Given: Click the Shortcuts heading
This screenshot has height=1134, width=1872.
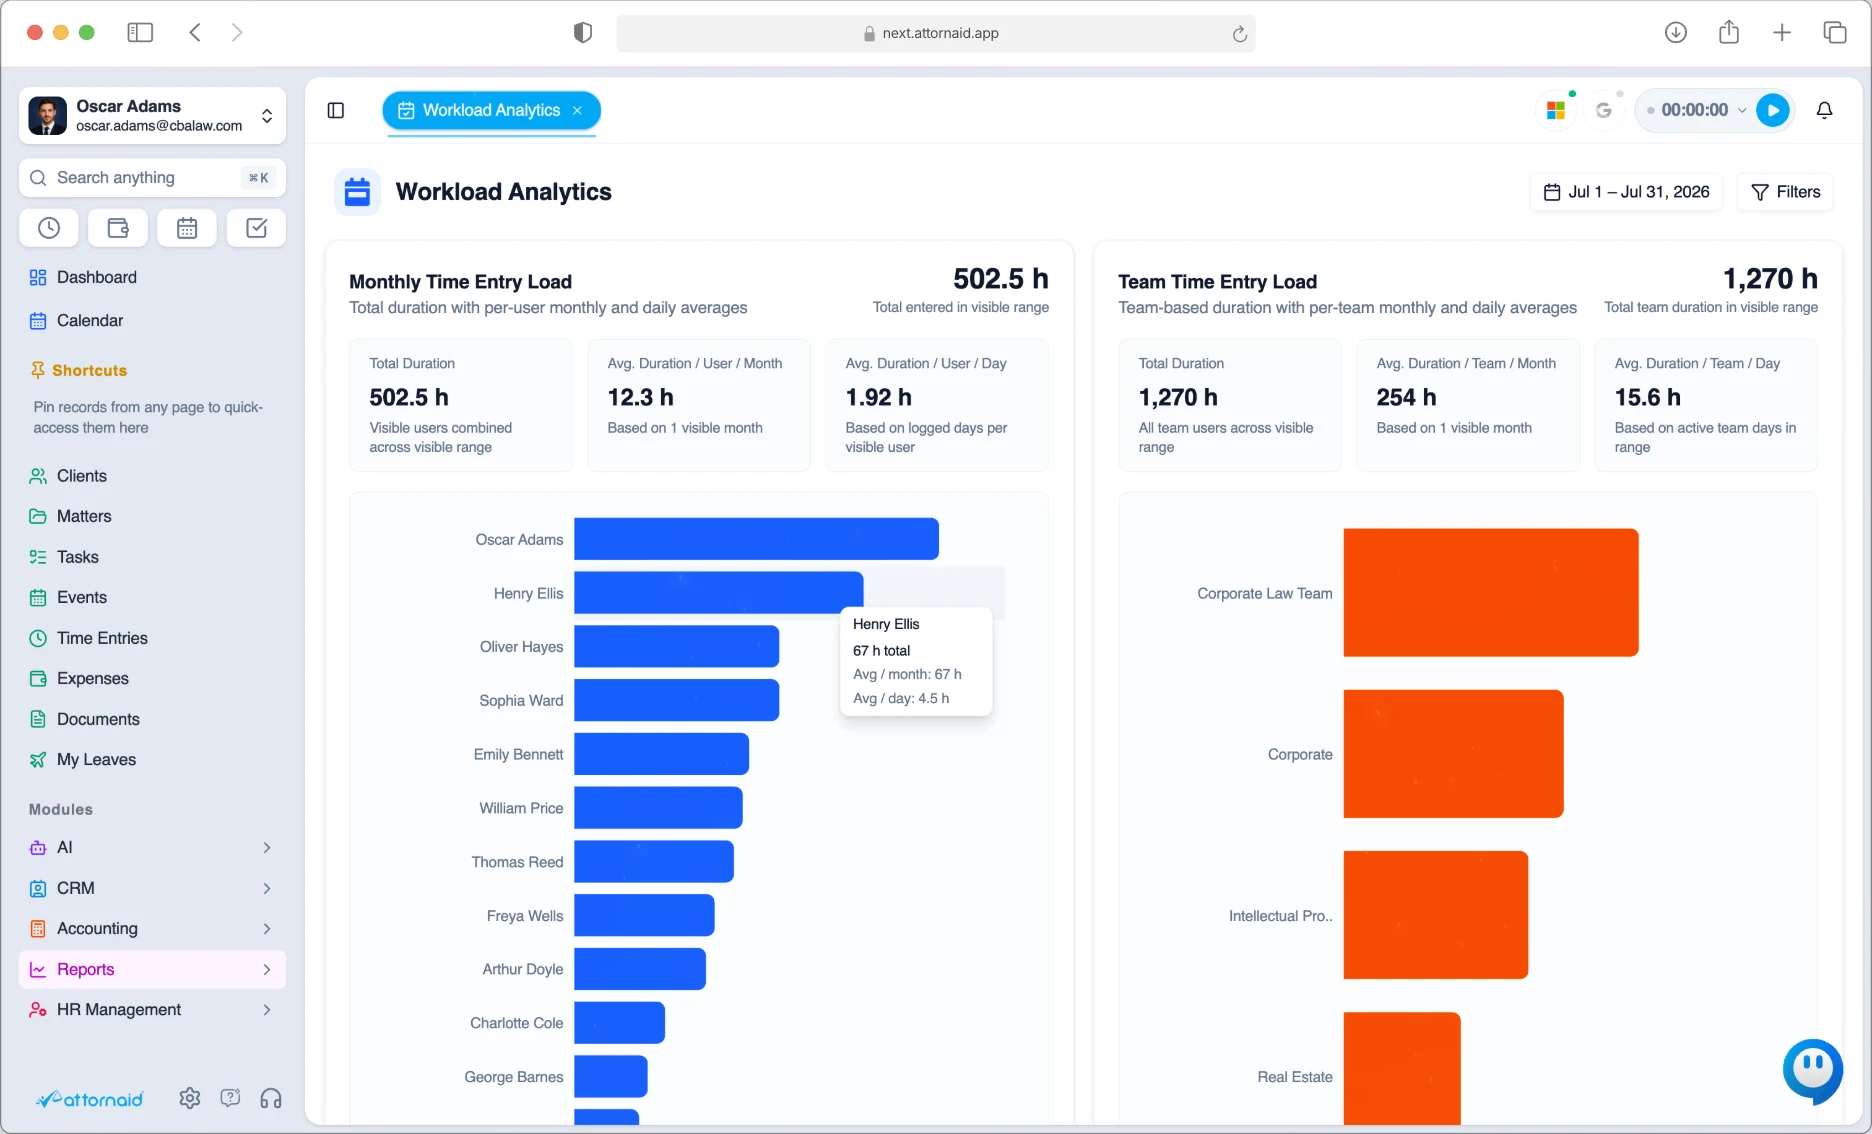Looking at the screenshot, I should click(89, 370).
